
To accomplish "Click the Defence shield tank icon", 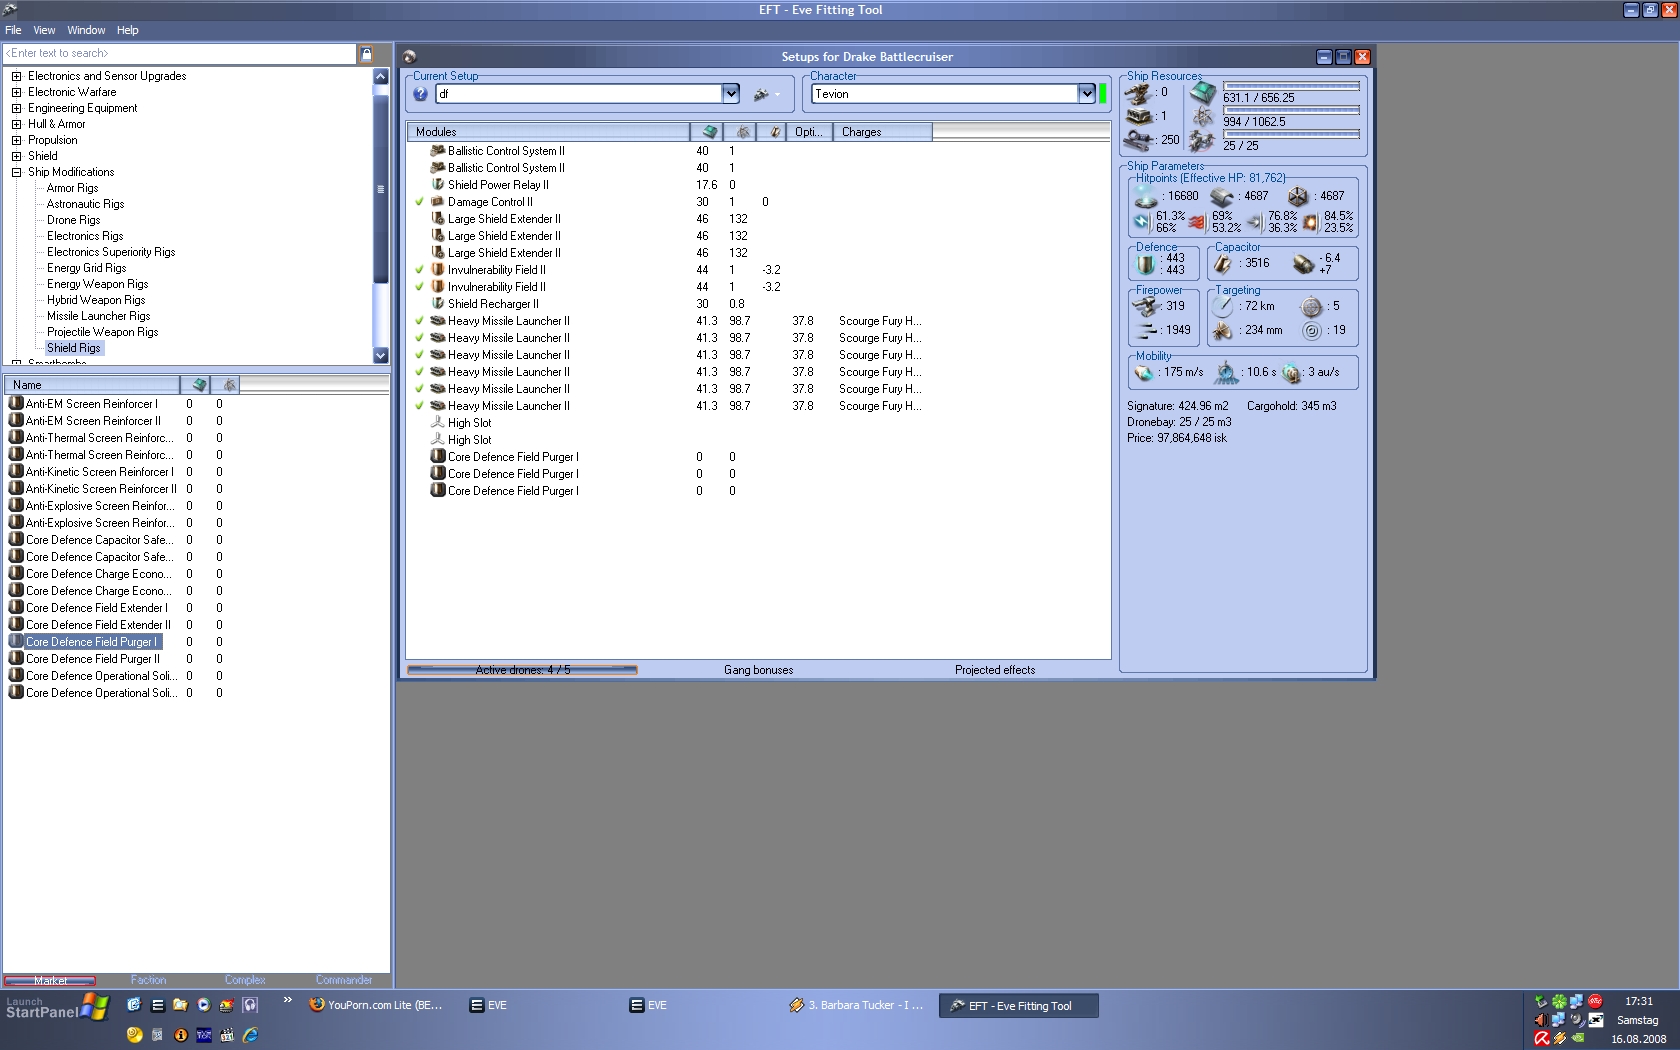I will 1146,264.
